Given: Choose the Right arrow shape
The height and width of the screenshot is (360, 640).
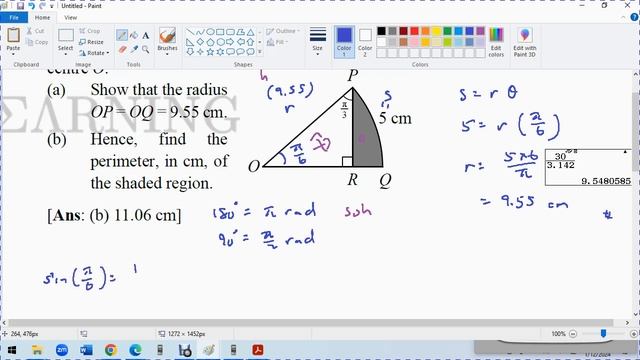Looking at the screenshot, I should pyautogui.click(x=230, y=42).
